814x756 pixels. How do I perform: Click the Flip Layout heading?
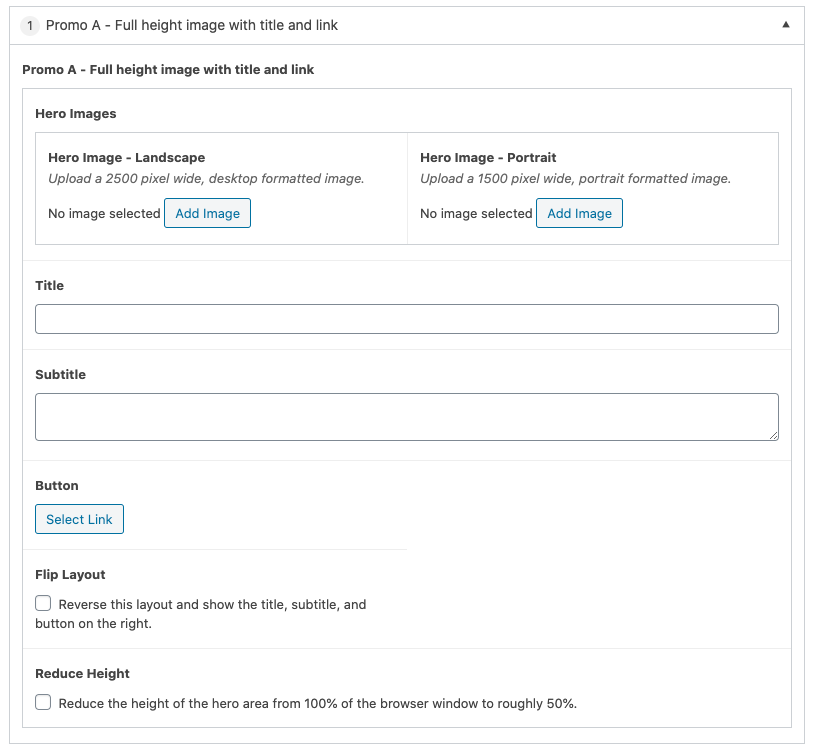pyautogui.click(x=70, y=575)
